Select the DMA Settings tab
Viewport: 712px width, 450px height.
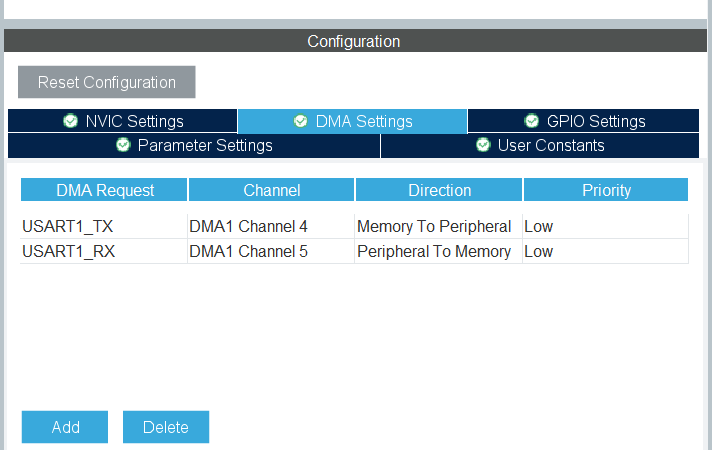pyautogui.click(x=352, y=121)
